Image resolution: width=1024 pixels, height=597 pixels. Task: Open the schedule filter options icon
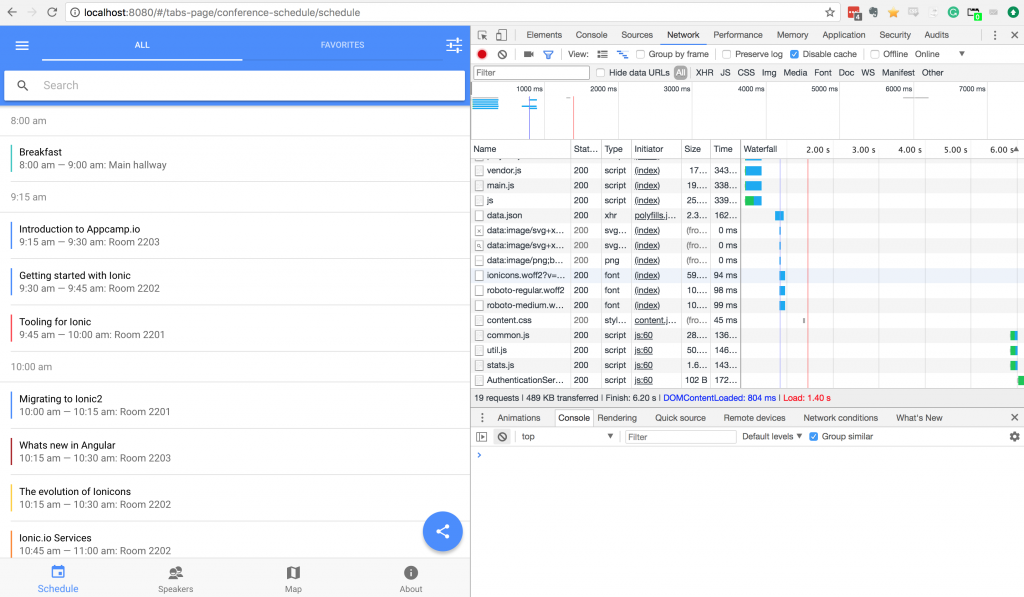454,46
